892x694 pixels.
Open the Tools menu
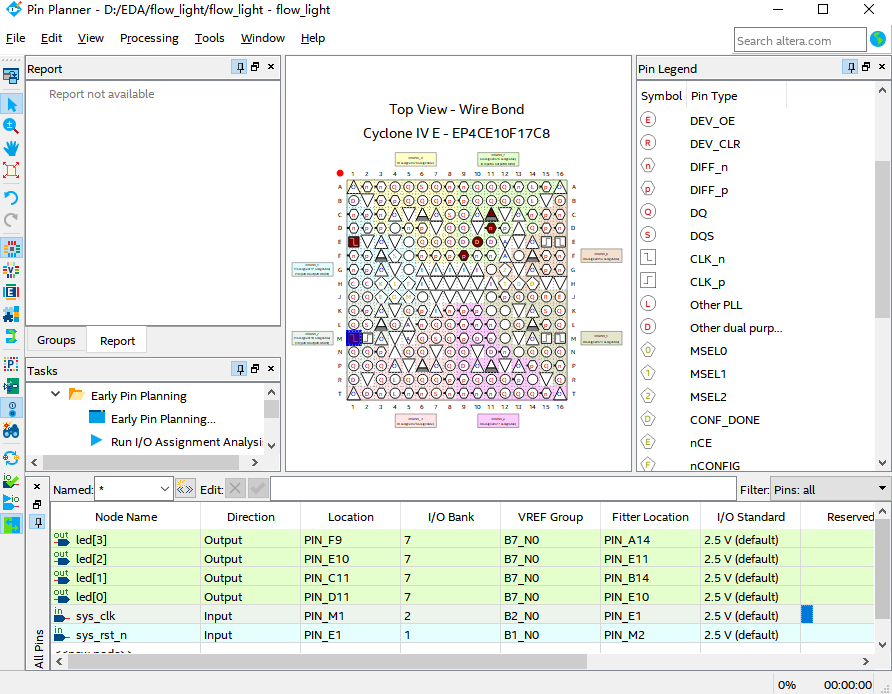pyautogui.click(x=209, y=38)
